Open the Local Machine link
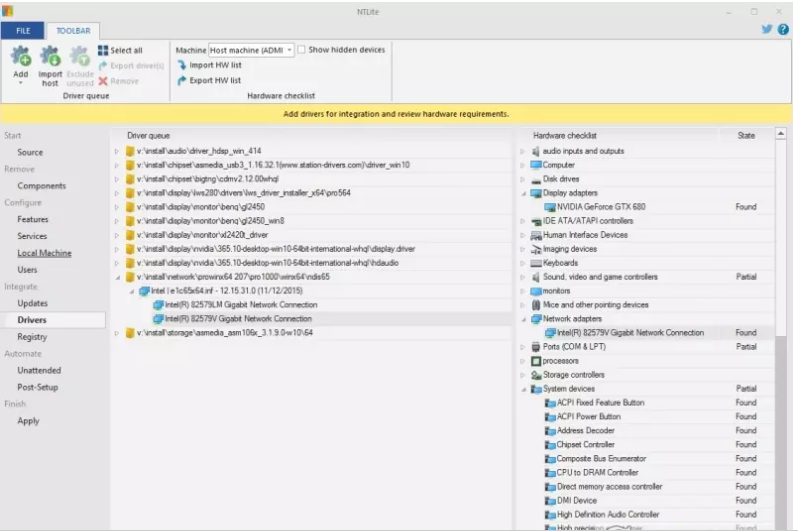Screen dimensions: 798x531 [44, 253]
